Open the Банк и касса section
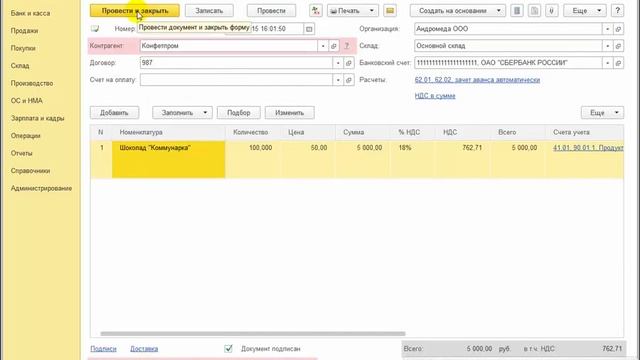This screenshot has height=360, width=640. pos(30,13)
